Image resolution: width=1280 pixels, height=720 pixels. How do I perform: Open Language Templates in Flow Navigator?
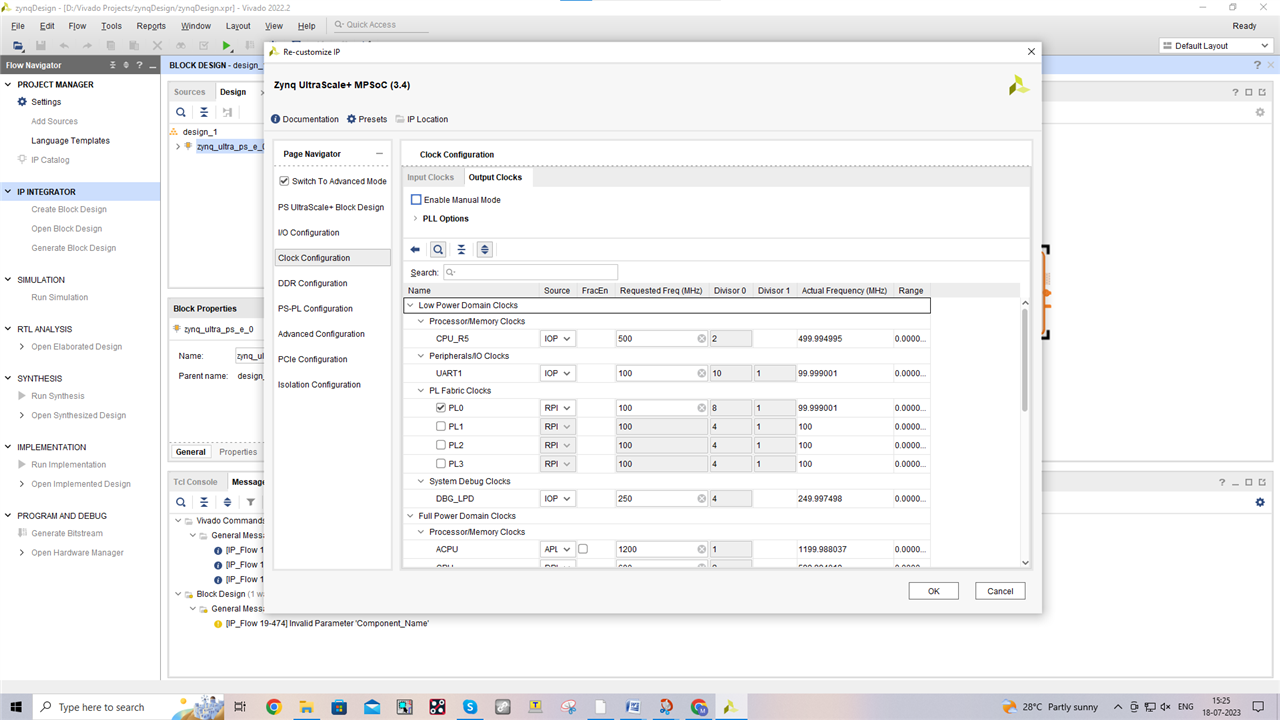pos(70,141)
